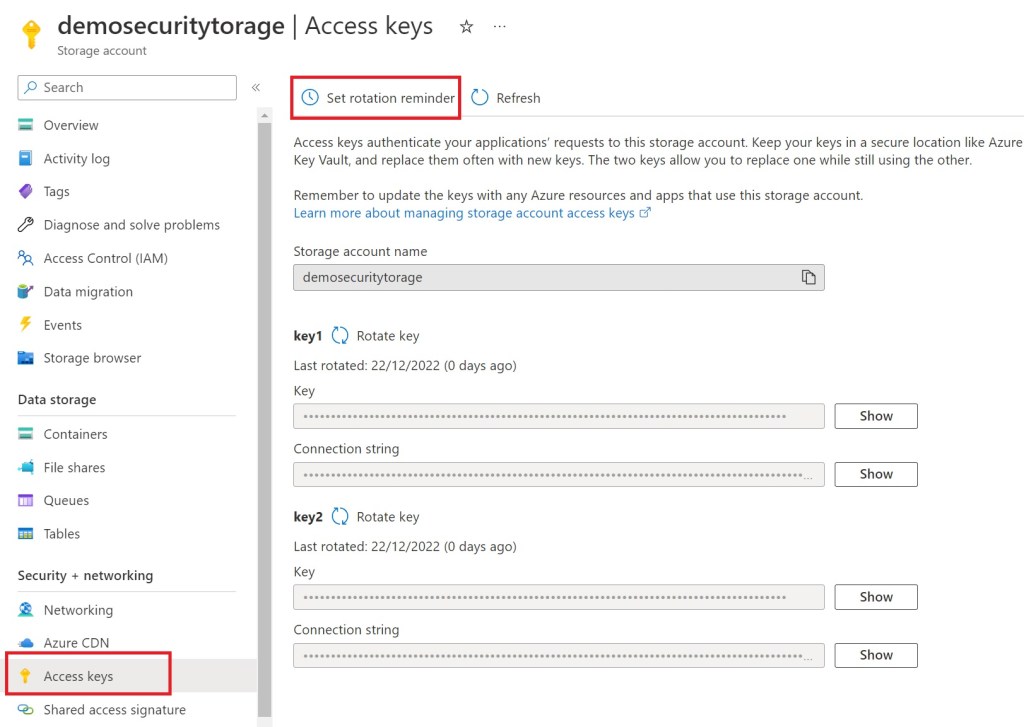Click the Refresh icon in toolbar
This screenshot has height=727, width=1024.
pos(480,97)
